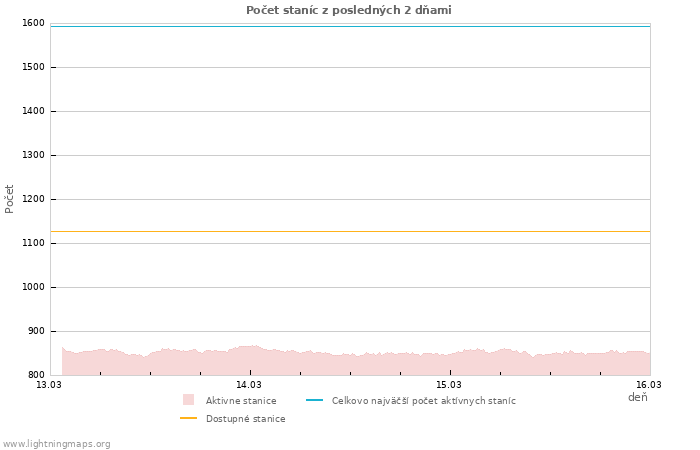The image size is (700, 450).
Task: Click the 1400 y-axis tick label
Action: 33,111
